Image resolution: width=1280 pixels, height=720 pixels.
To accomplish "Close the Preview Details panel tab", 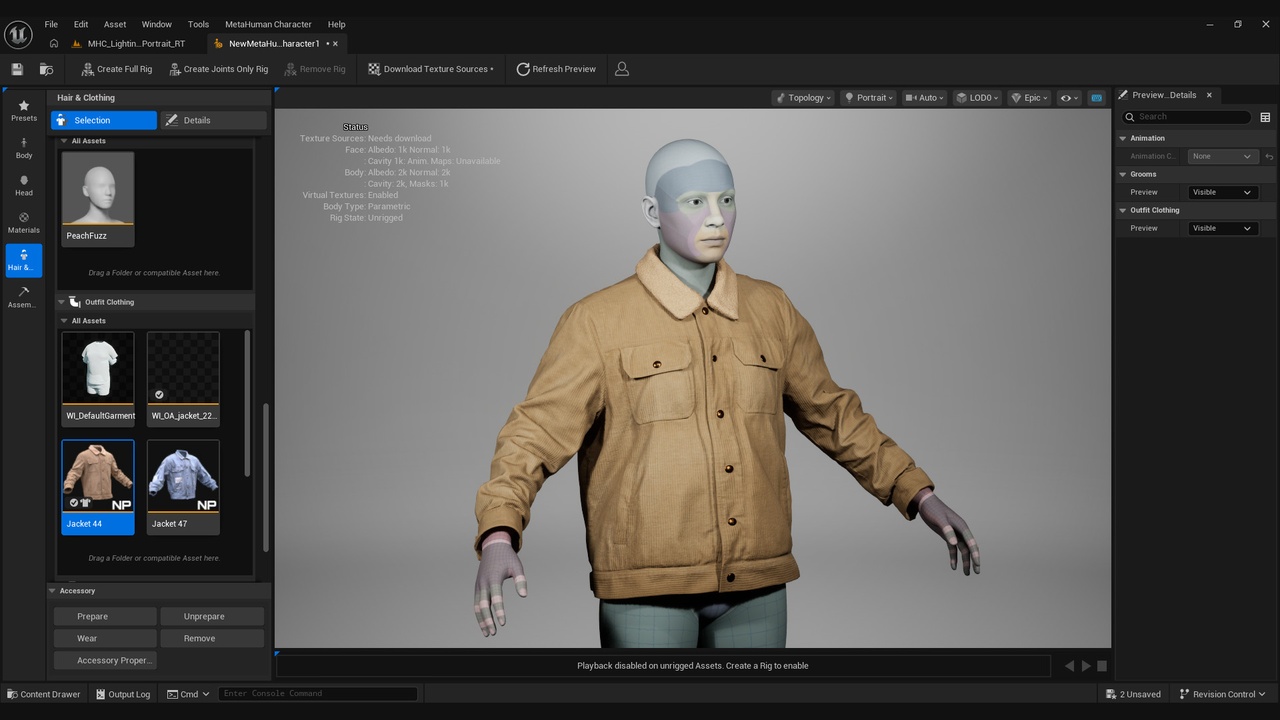I will coord(1209,95).
